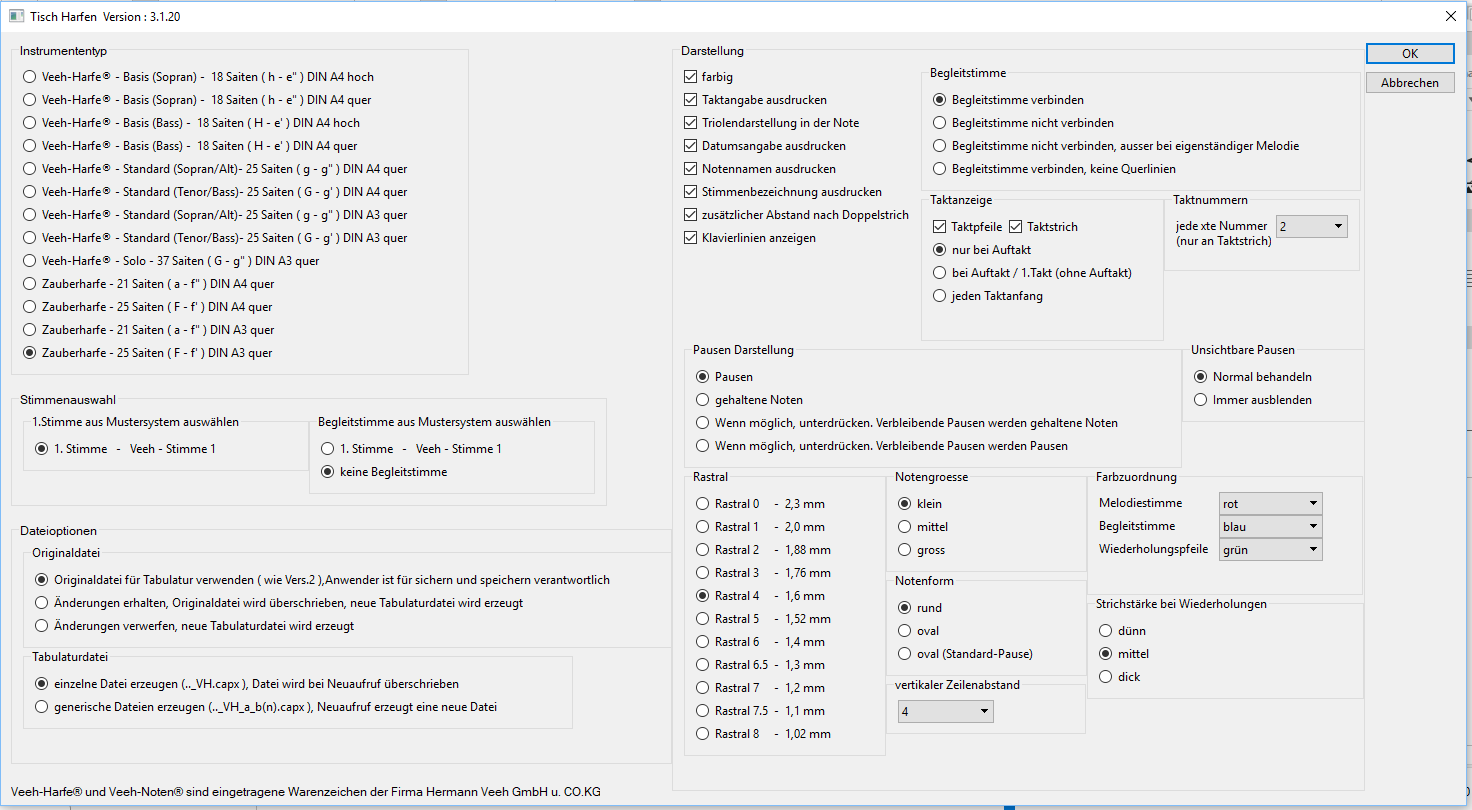
Task: Uncheck the farbig checkbox
Action: [691, 77]
